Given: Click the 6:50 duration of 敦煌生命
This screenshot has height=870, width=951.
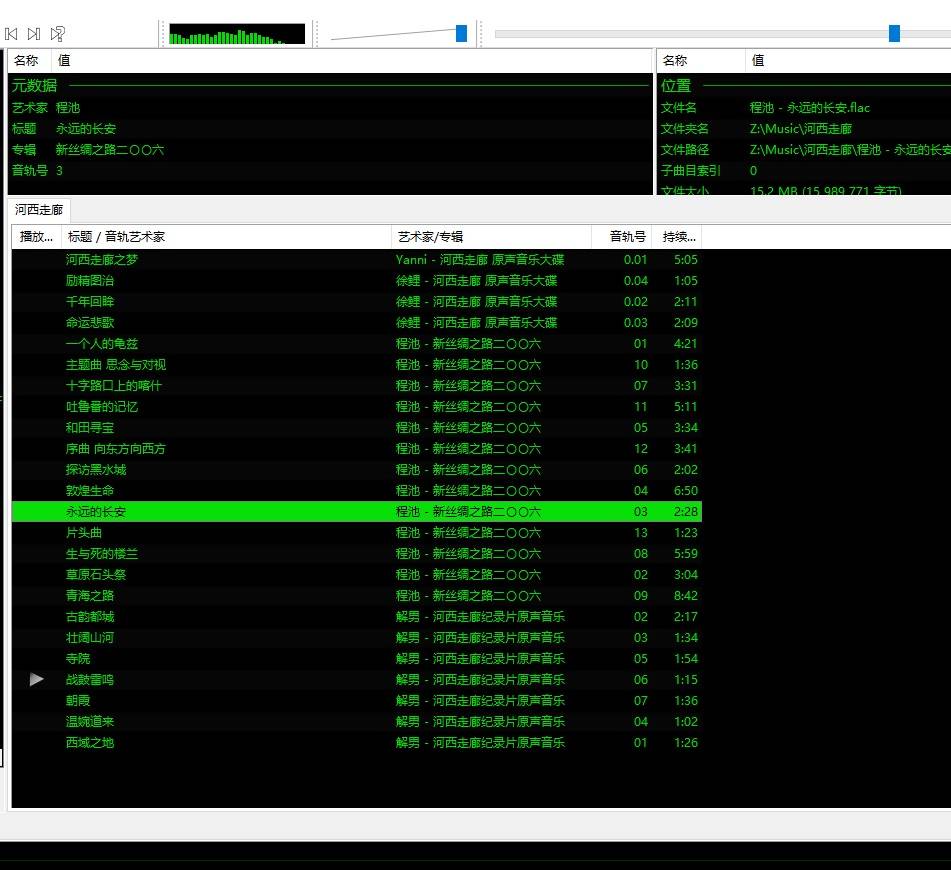Looking at the screenshot, I should [x=685, y=491].
